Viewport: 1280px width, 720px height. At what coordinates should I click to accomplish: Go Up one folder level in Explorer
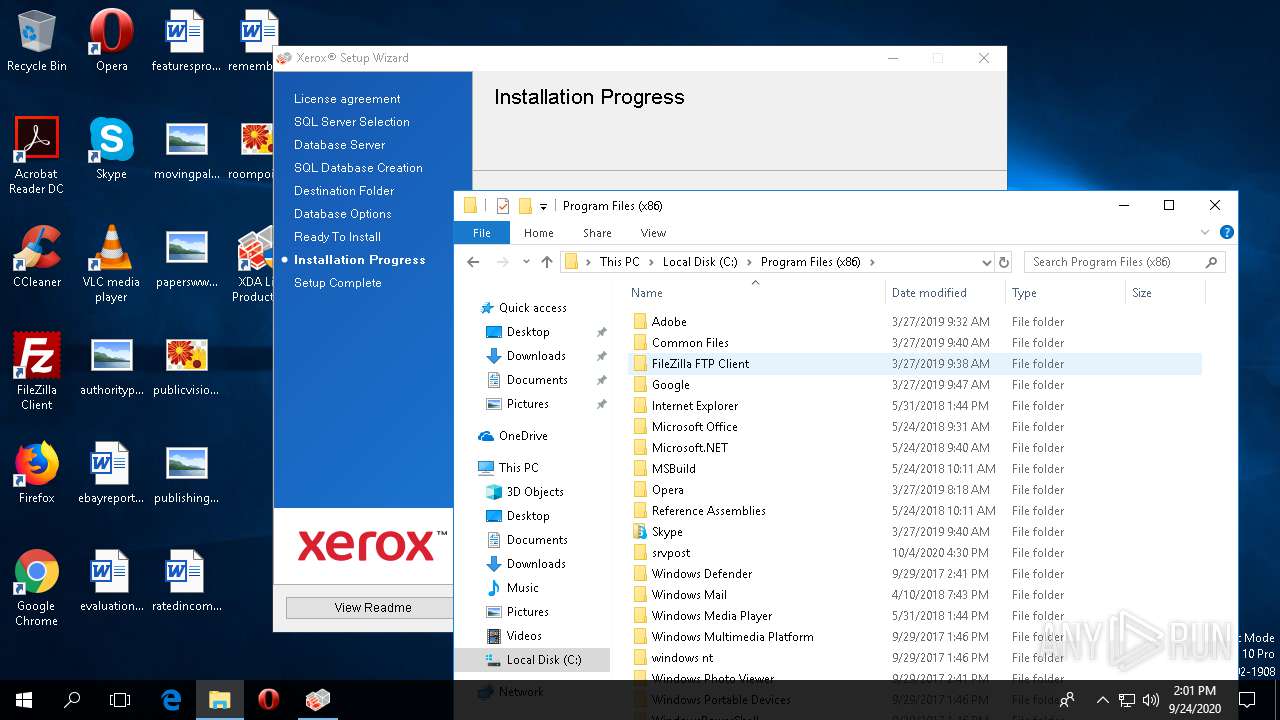point(546,262)
